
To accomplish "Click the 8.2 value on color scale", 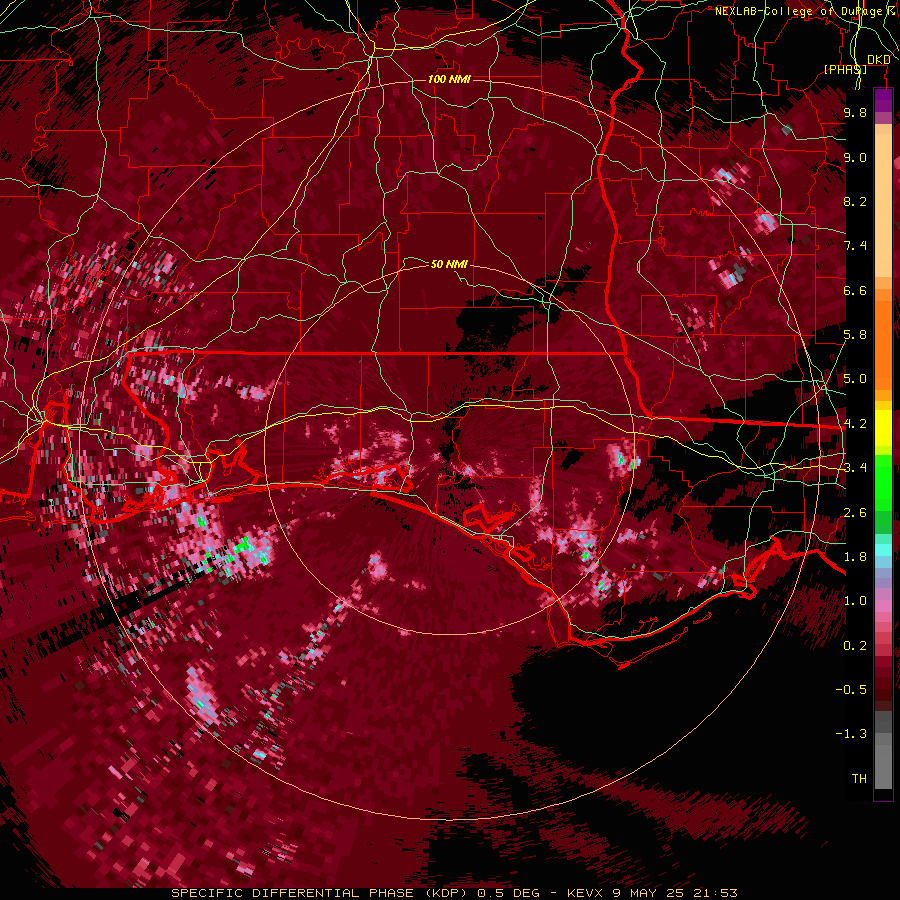I will point(855,201).
